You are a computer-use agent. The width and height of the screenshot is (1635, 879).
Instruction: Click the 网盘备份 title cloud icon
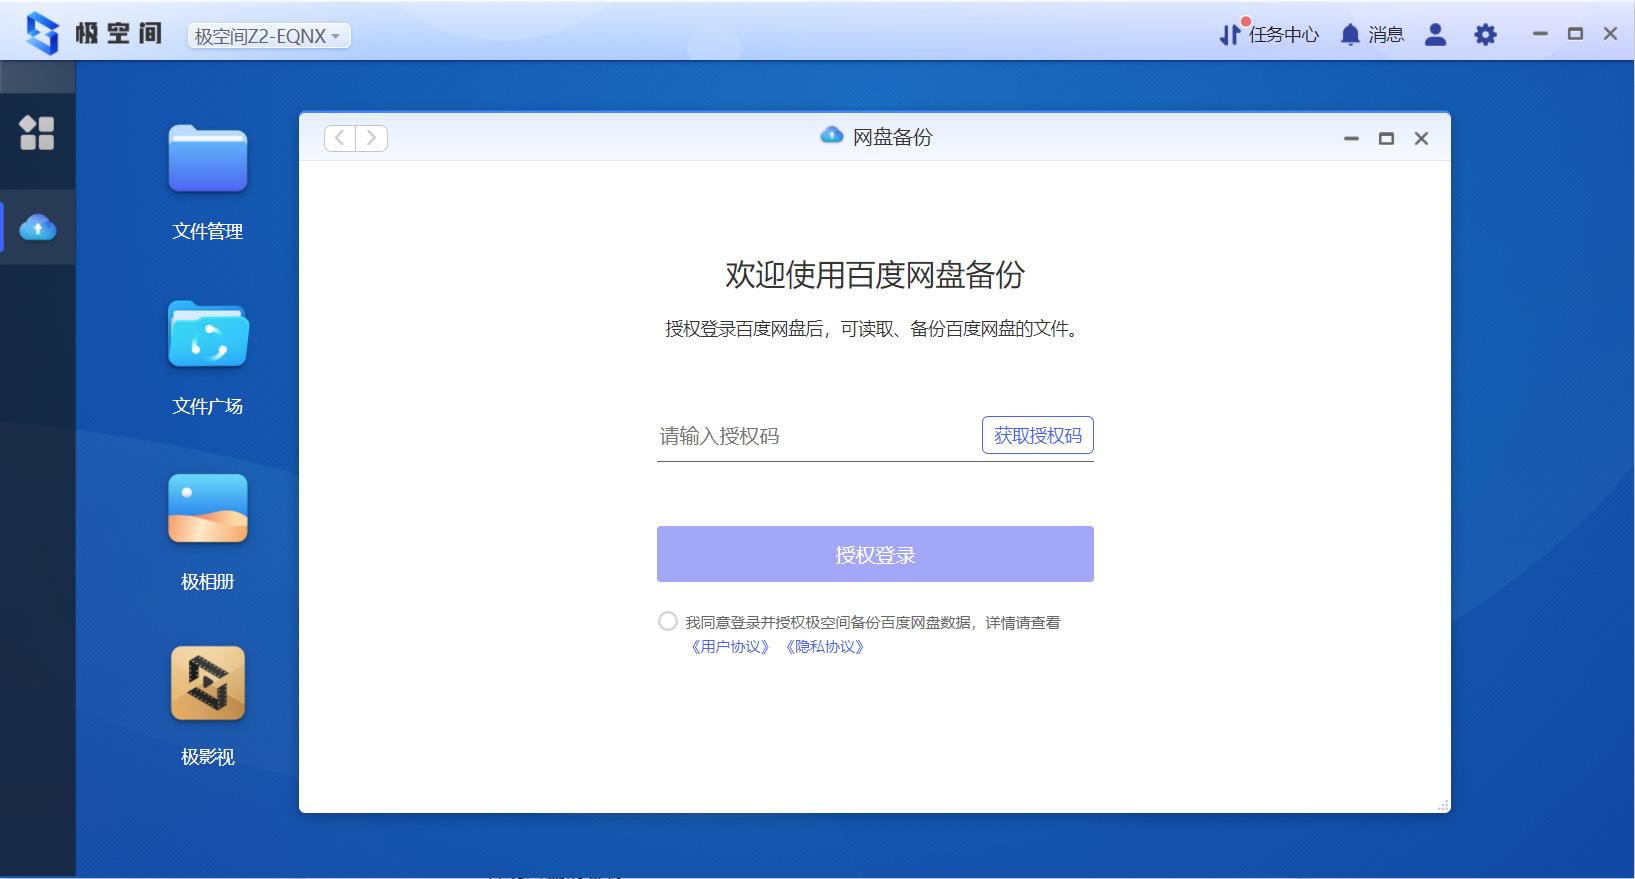(831, 135)
